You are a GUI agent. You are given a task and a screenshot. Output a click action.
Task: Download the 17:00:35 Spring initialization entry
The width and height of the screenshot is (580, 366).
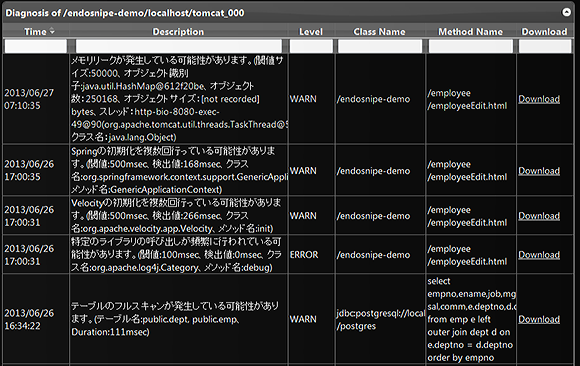pos(539,171)
